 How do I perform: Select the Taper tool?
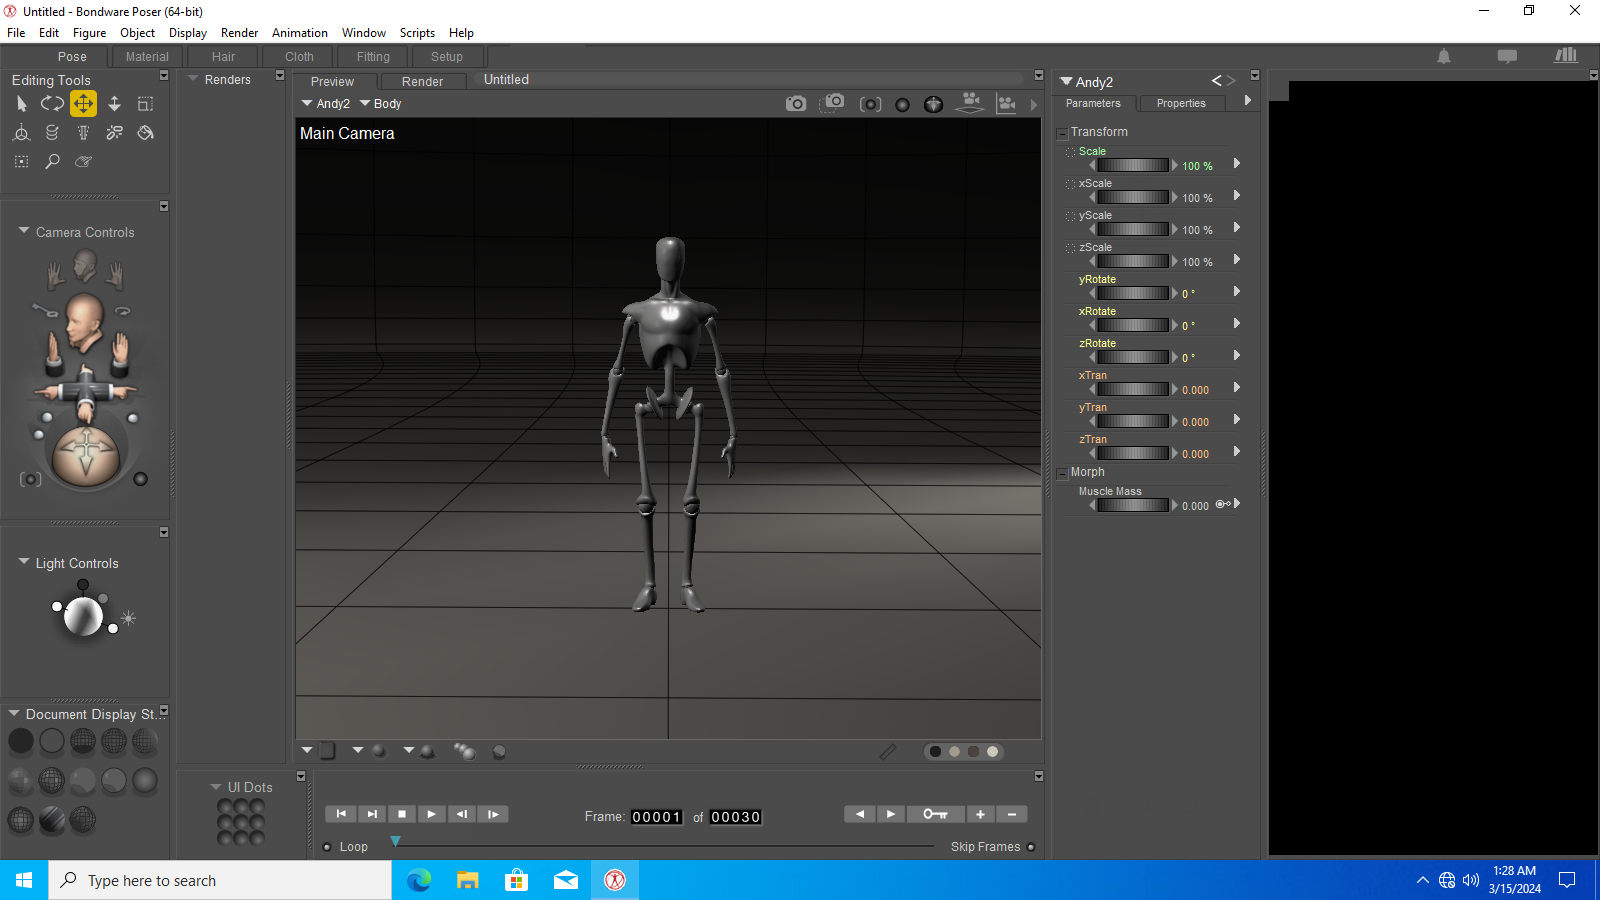(x=83, y=132)
